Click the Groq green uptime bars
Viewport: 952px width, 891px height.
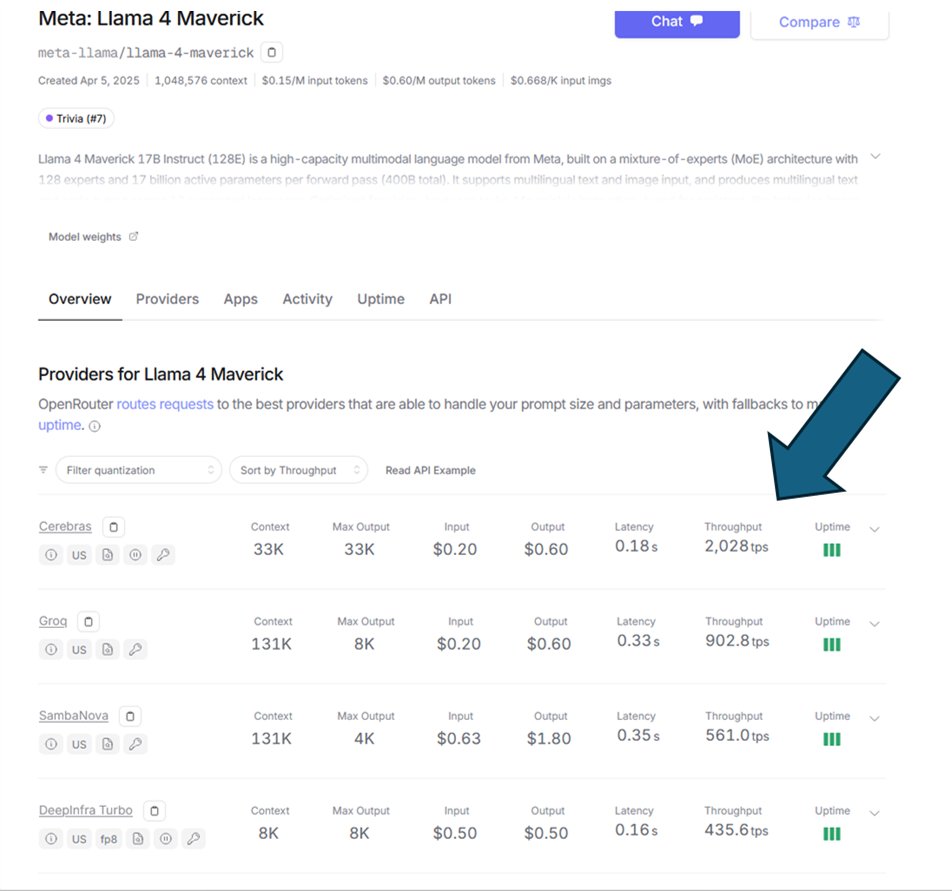click(x=831, y=645)
